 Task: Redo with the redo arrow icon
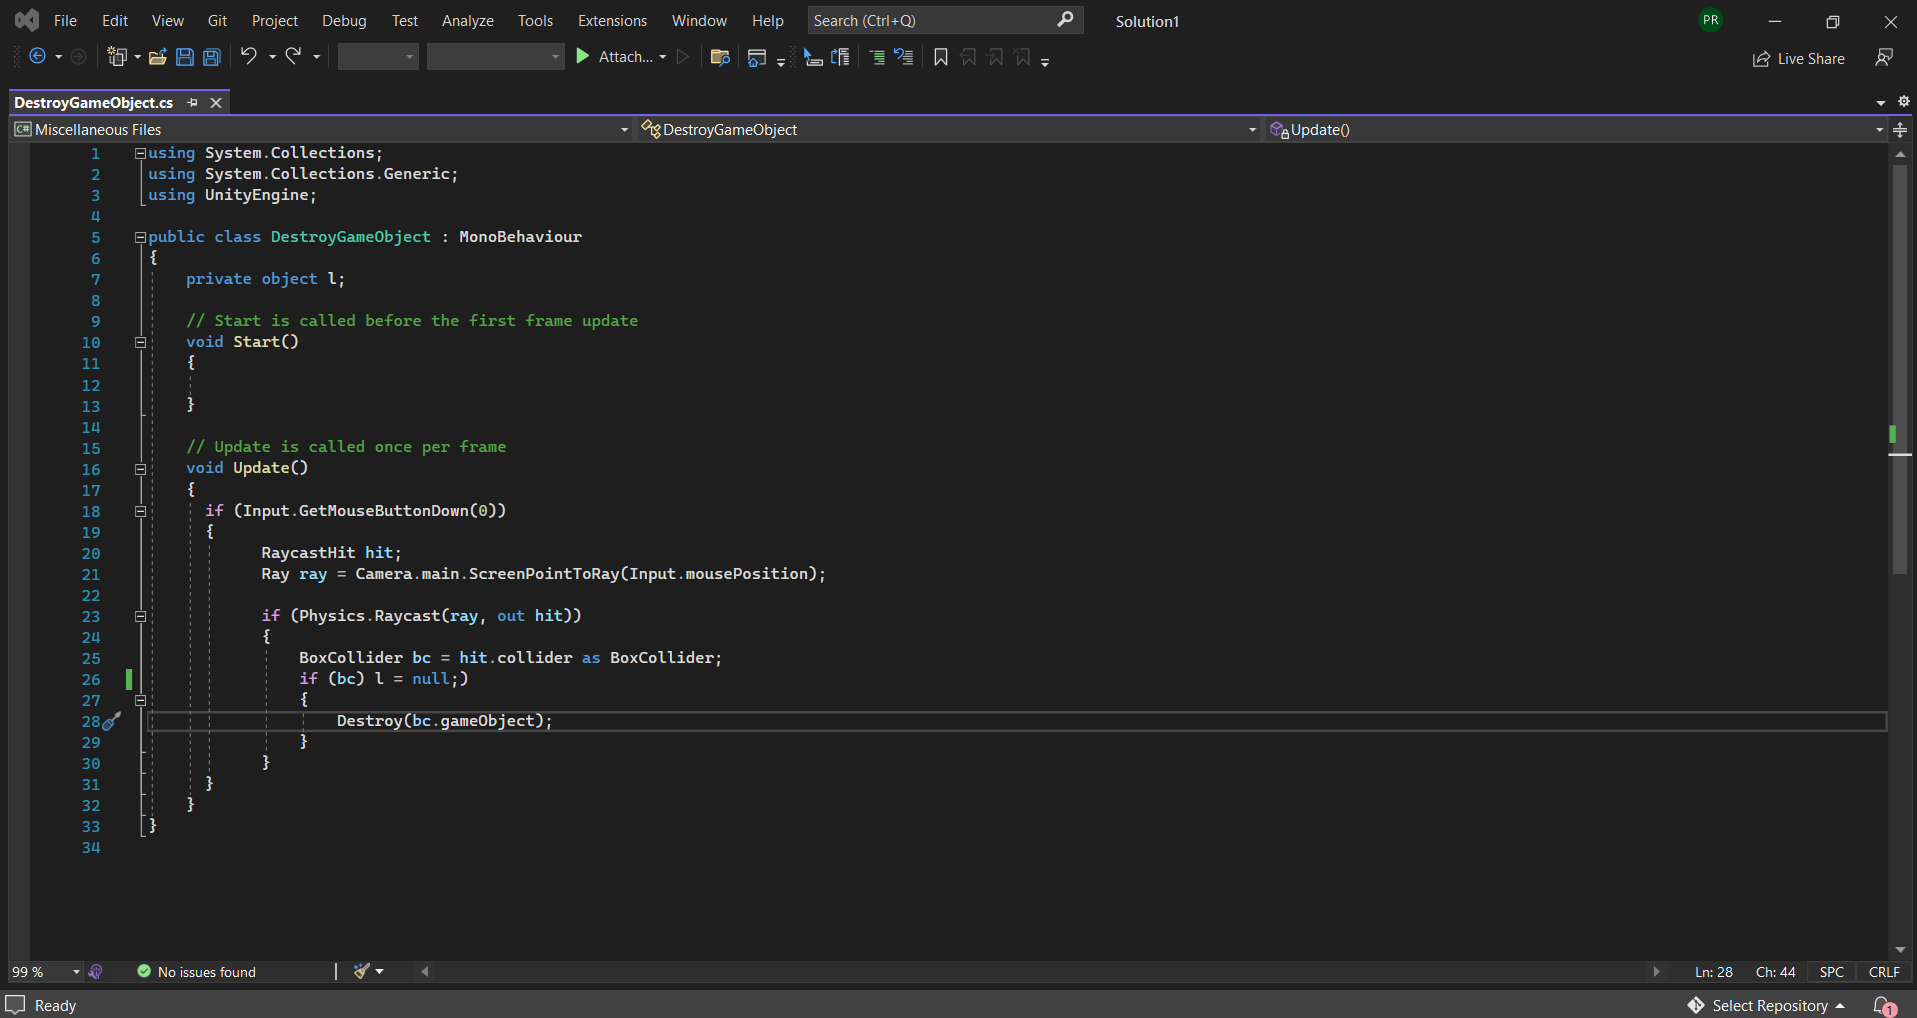pos(294,57)
